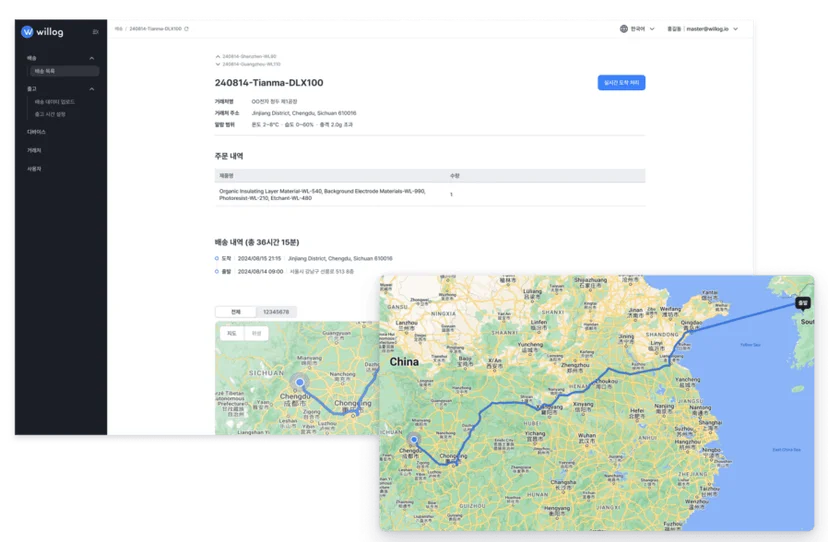Open the 거래처 sidebar menu
Image resolution: width=828 pixels, height=542 pixels.
point(34,151)
